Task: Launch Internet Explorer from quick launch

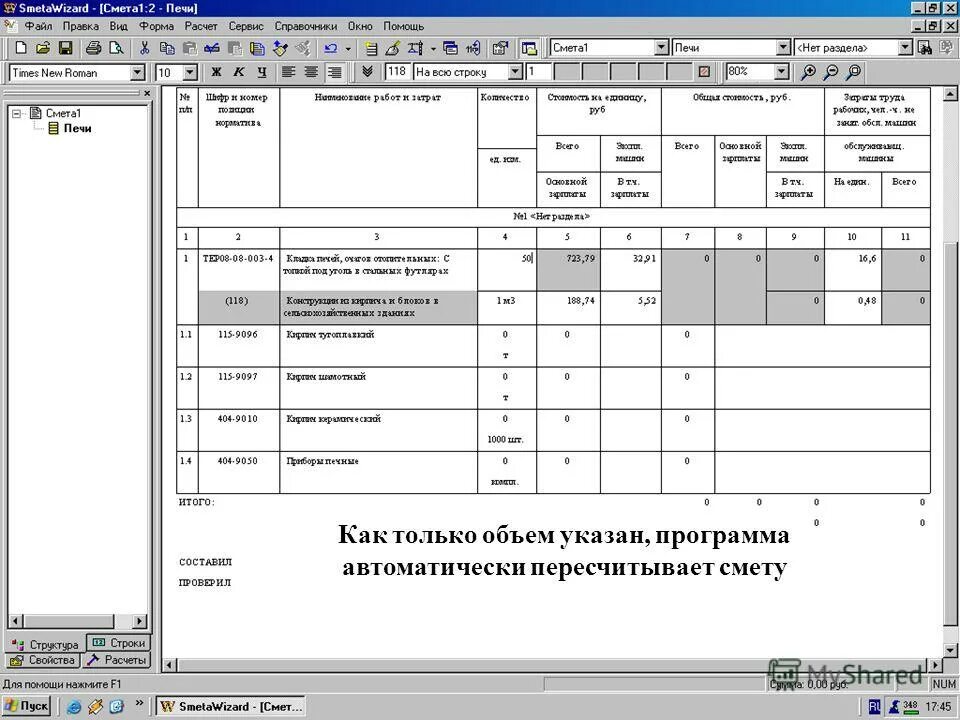Action: click(73, 707)
